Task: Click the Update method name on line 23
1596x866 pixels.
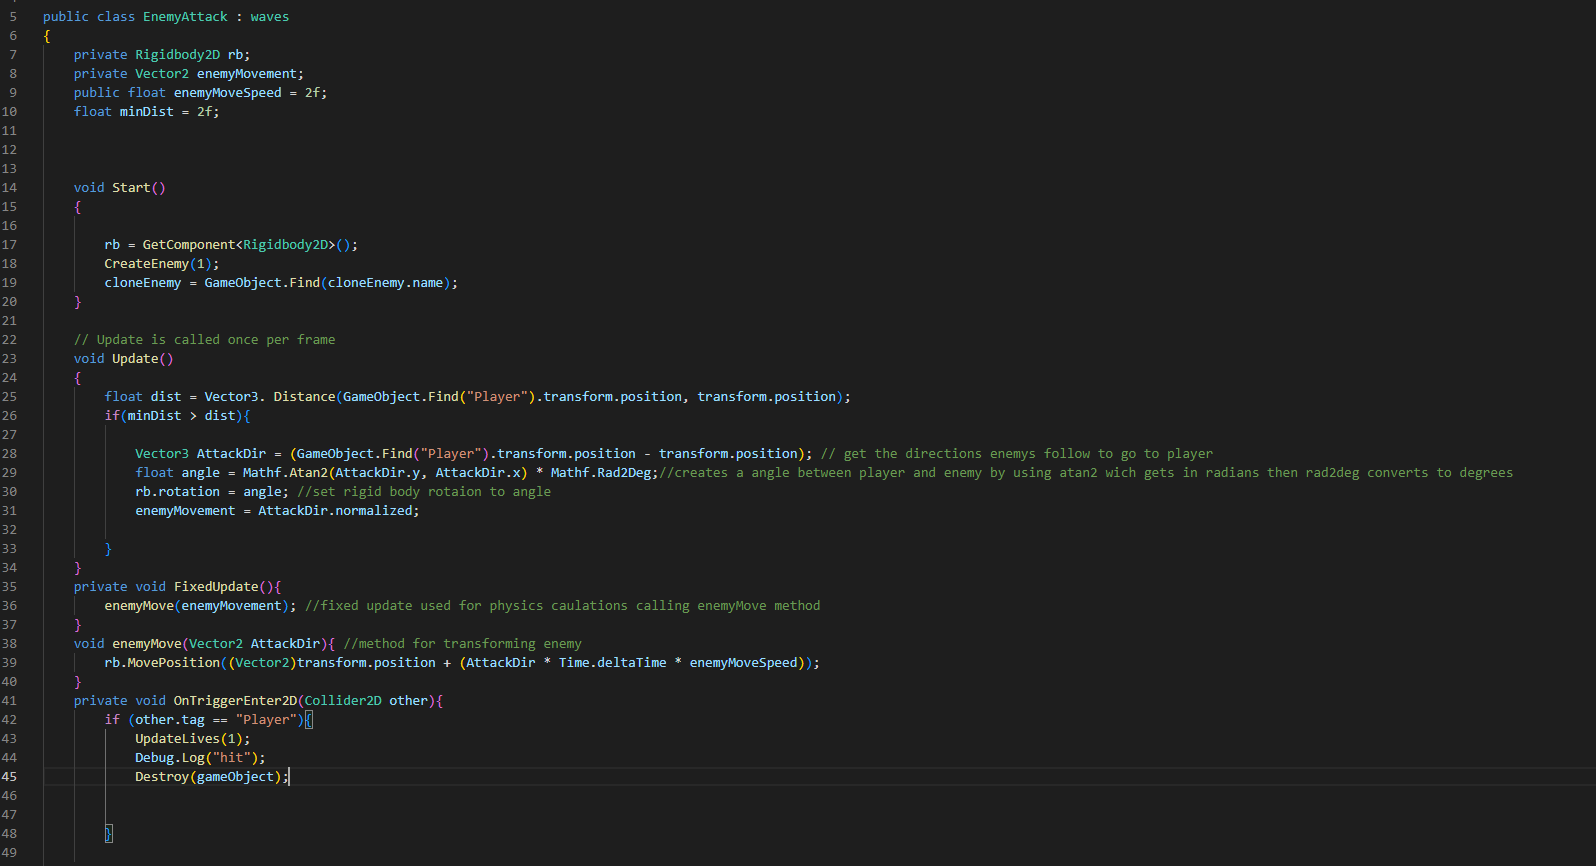Action: pyautogui.click(x=135, y=359)
